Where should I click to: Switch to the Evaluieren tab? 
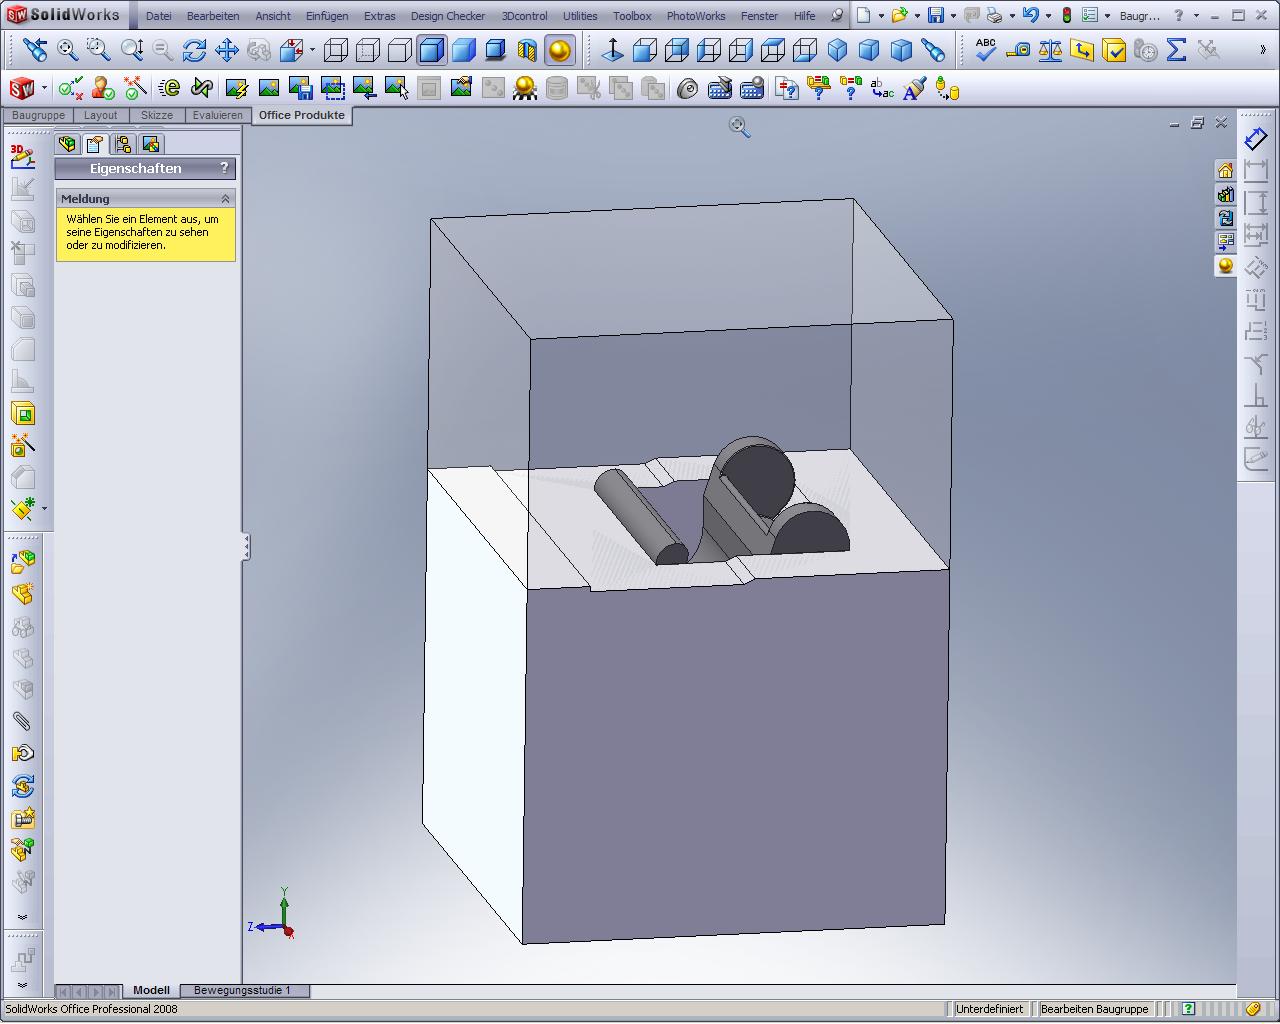pos(217,115)
